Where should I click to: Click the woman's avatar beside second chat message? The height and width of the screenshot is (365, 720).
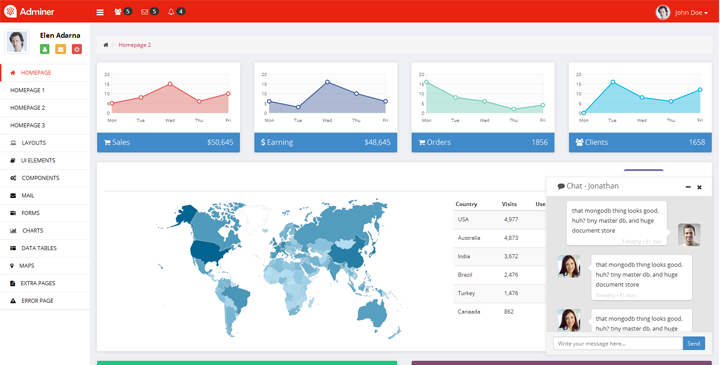click(568, 266)
